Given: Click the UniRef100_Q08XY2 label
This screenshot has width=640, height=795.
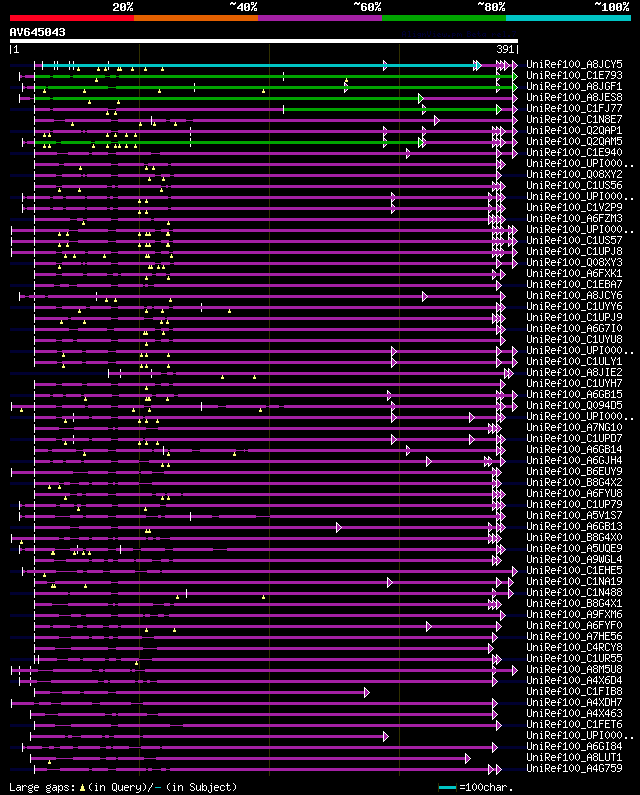Looking at the screenshot, I should 574,174.
